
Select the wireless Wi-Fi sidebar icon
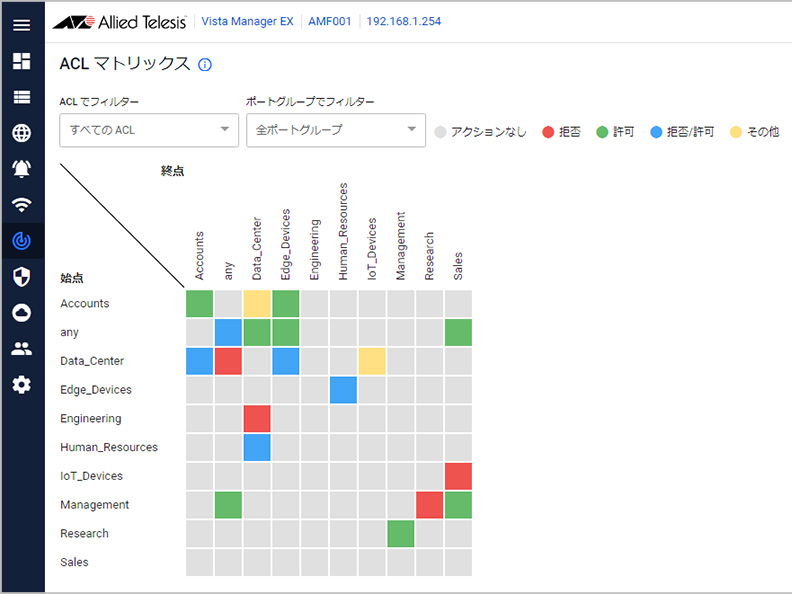click(x=21, y=205)
